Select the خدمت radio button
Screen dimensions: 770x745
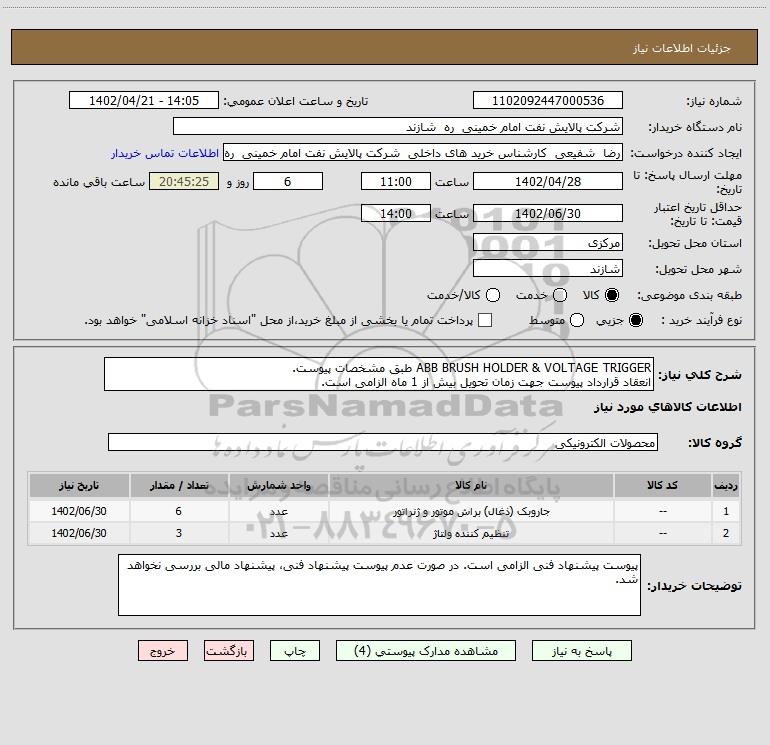tap(560, 295)
